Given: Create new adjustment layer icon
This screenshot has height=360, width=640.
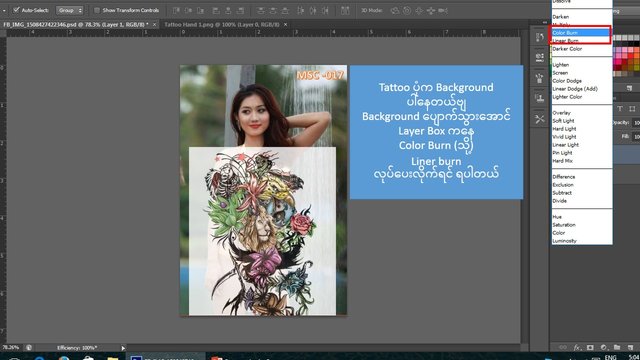Looking at the screenshot, I should tap(604, 348).
